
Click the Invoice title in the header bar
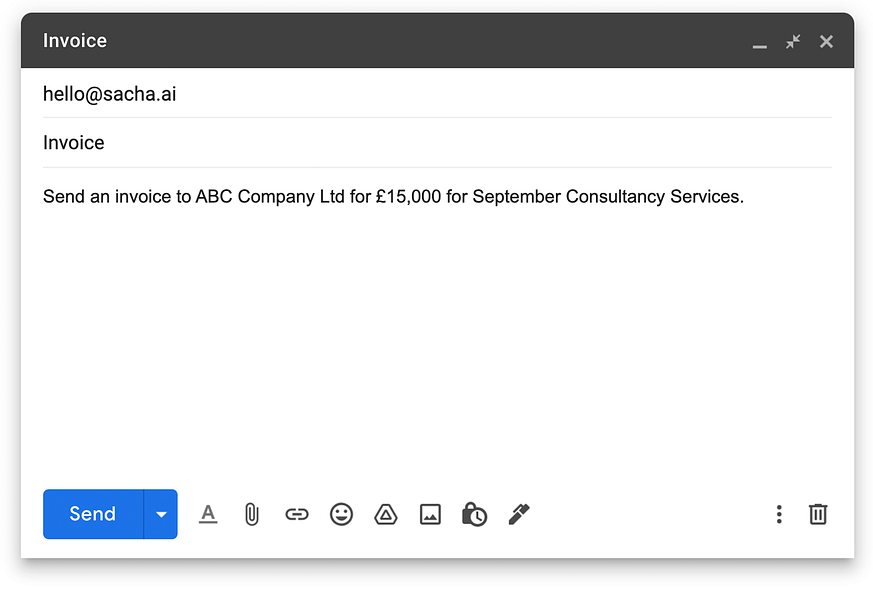pos(75,41)
